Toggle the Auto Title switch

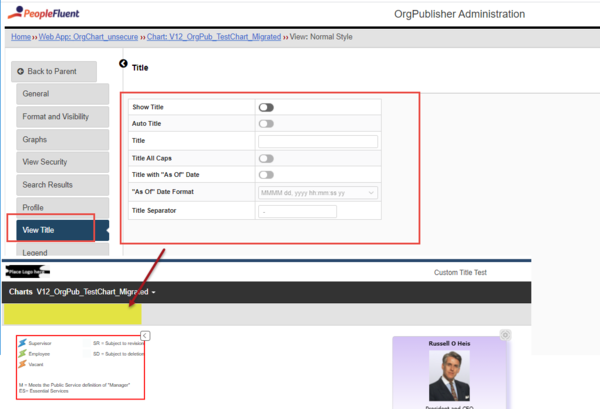[x=266, y=124]
